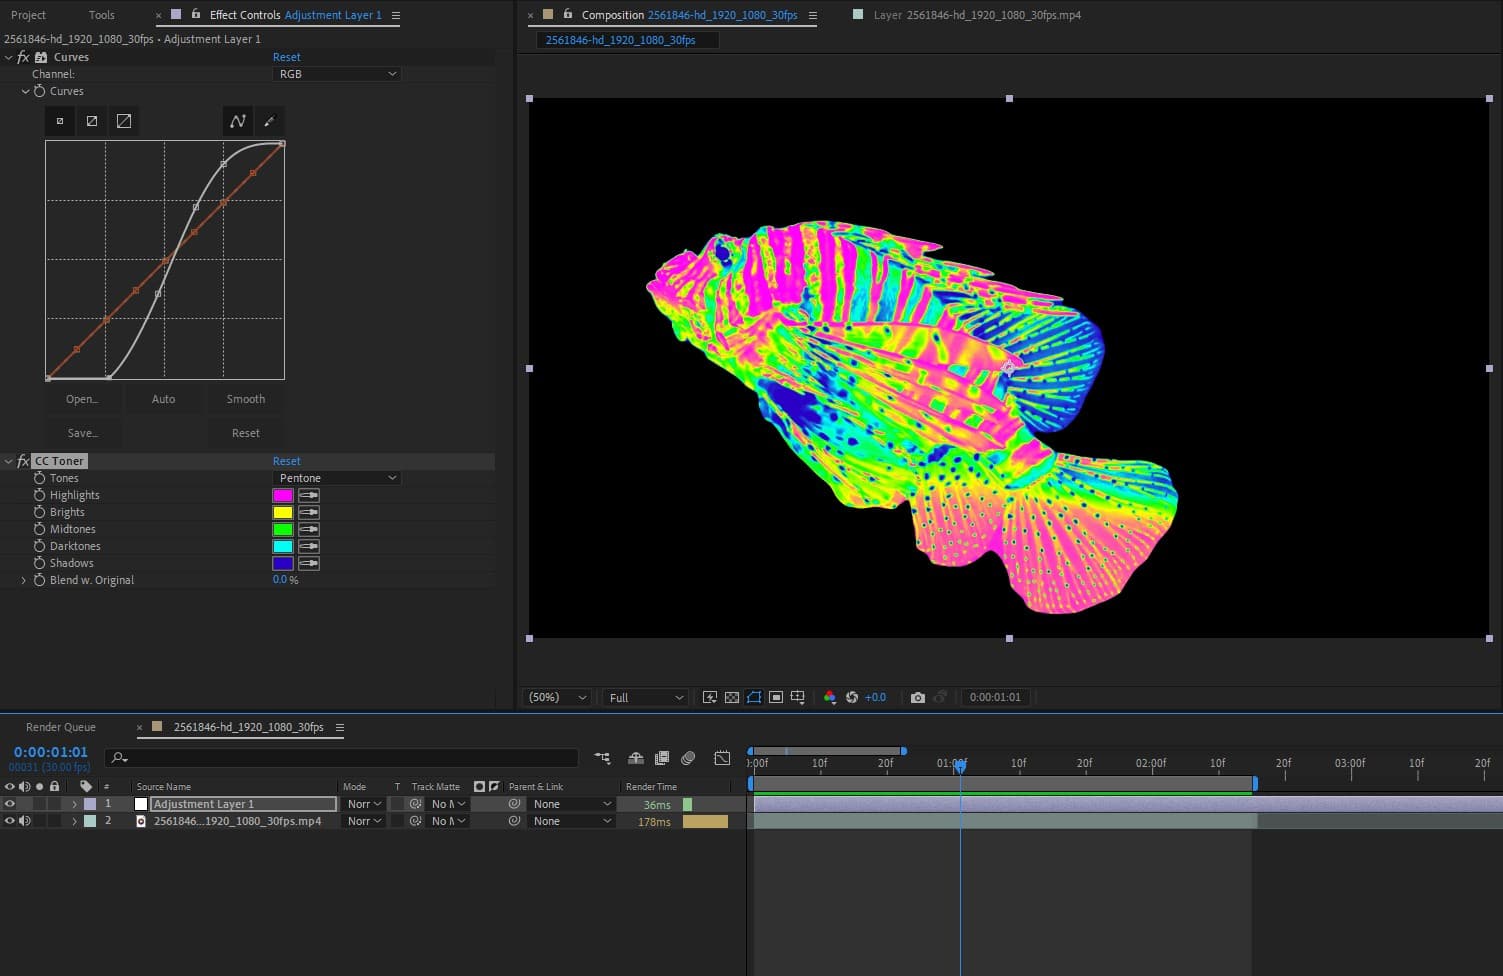Enable the Blend w. Original stopwatch
The image size is (1503, 976).
point(40,580)
